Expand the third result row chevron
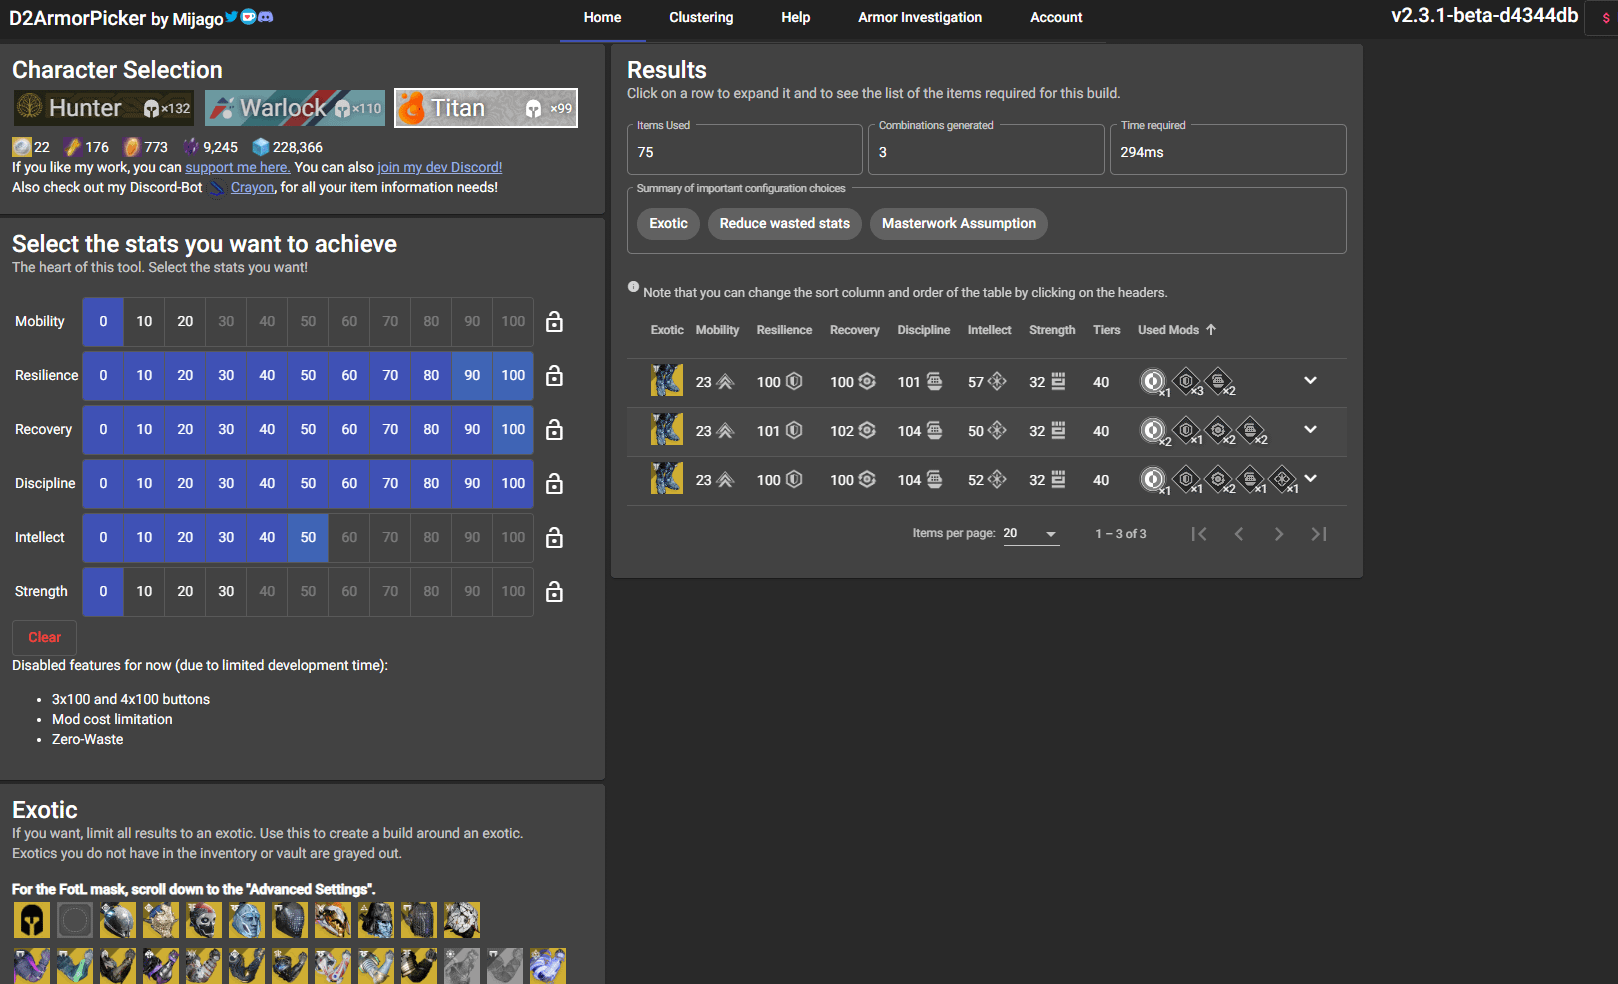 pos(1310,479)
